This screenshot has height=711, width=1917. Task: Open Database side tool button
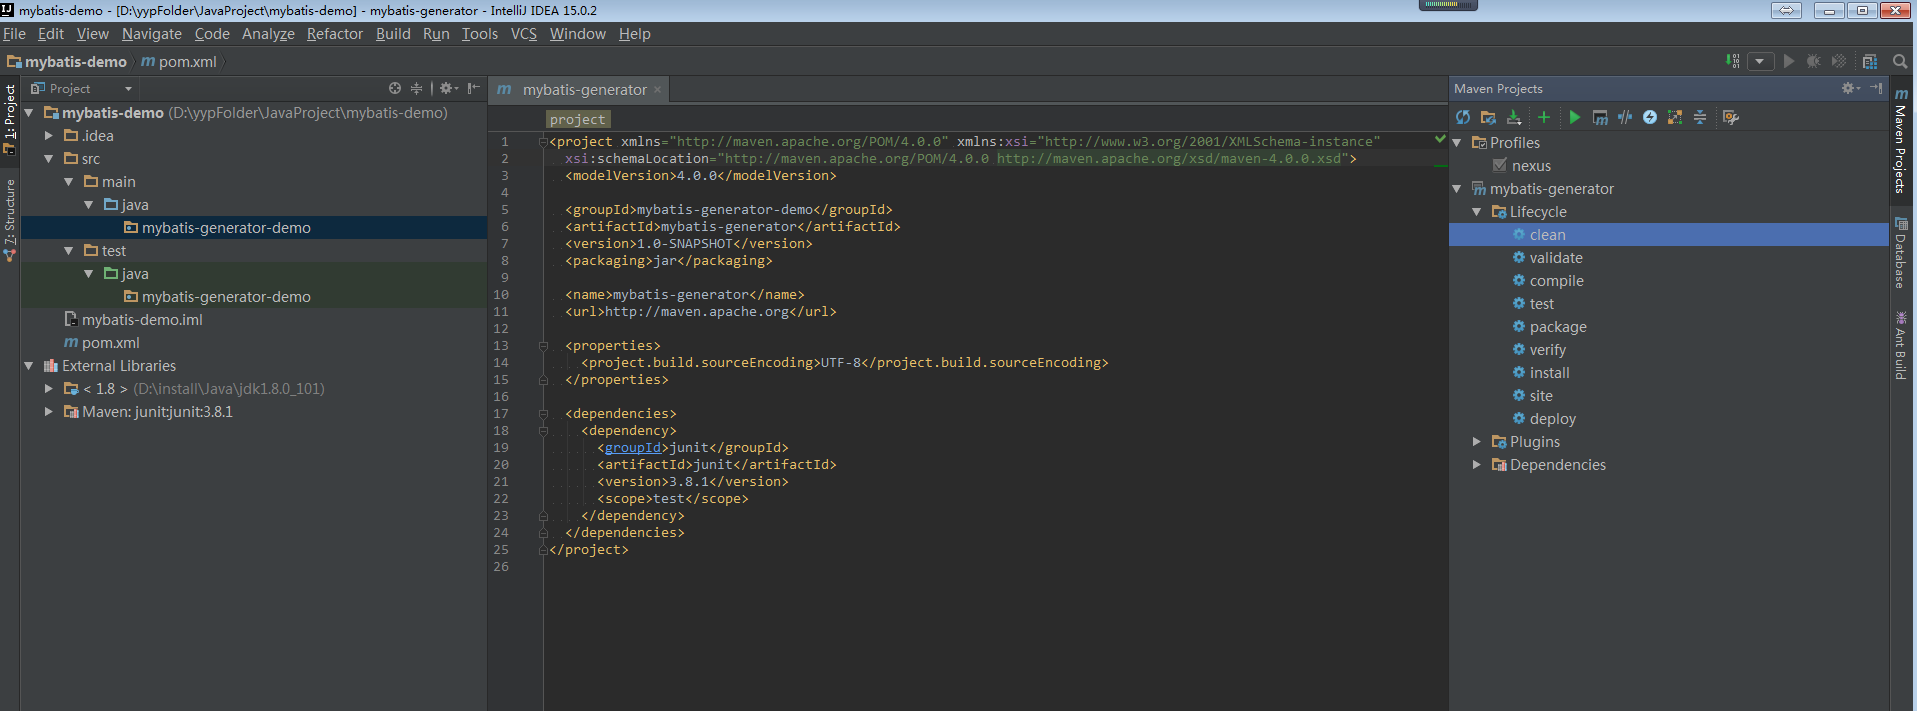[1900, 253]
